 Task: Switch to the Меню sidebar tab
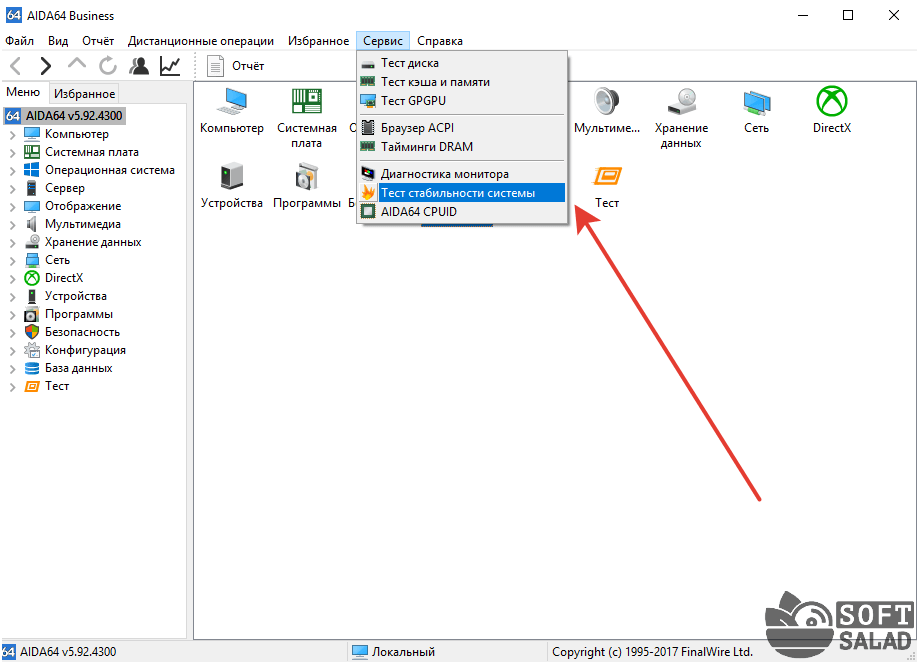23,92
